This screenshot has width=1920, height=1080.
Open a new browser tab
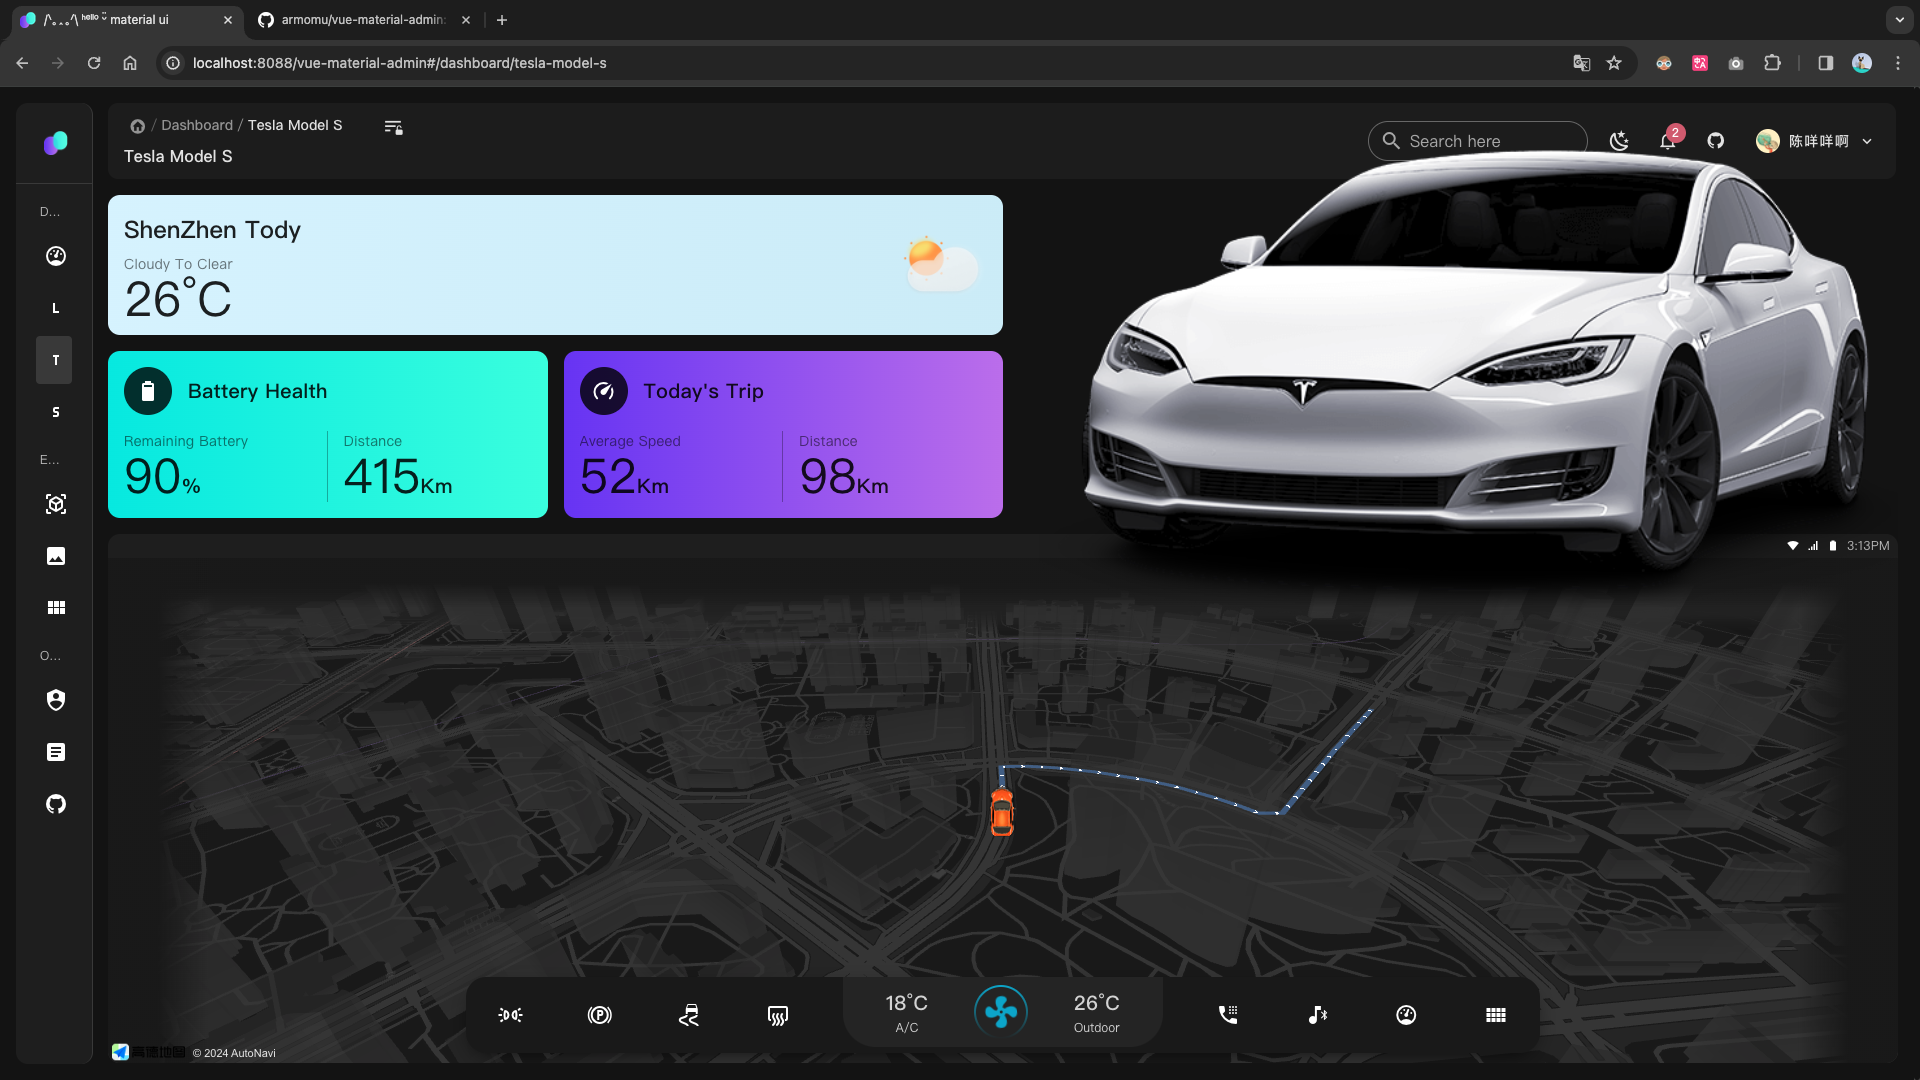[x=502, y=20]
